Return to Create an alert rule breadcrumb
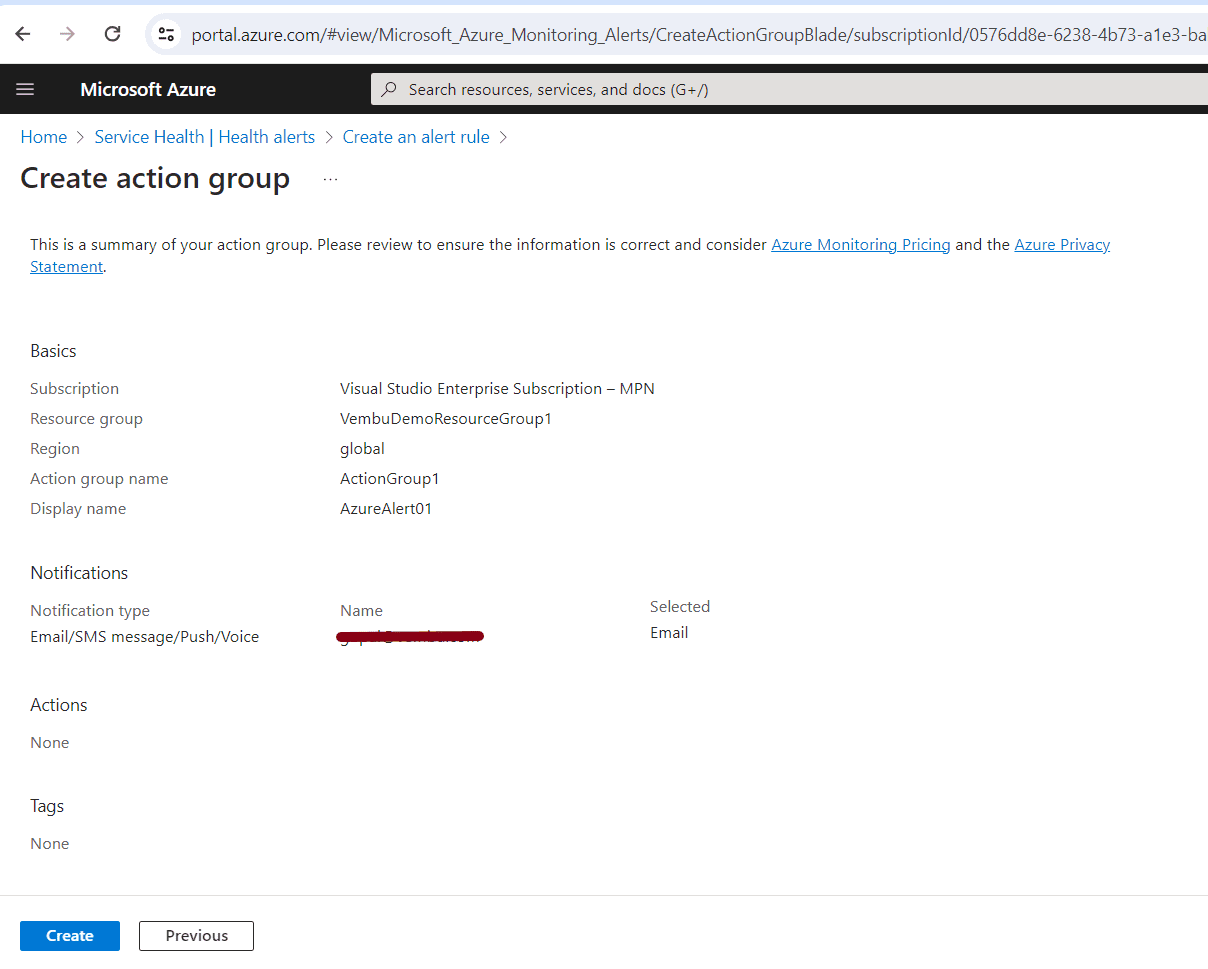This screenshot has width=1208, height=969. coord(416,137)
